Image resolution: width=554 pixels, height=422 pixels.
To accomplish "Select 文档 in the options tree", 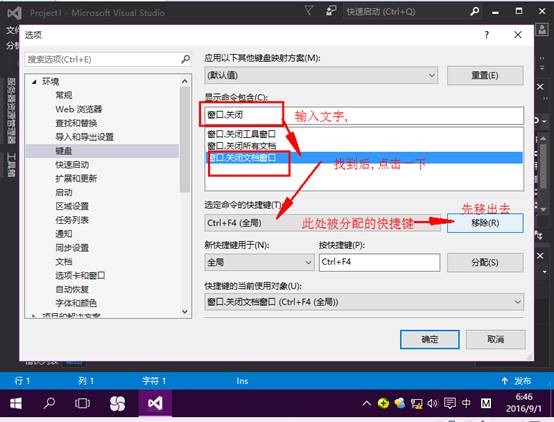I will coord(64,262).
